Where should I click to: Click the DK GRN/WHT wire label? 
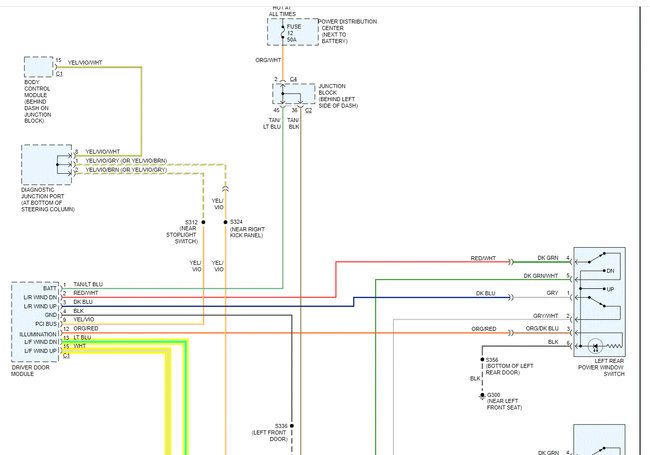click(x=541, y=276)
